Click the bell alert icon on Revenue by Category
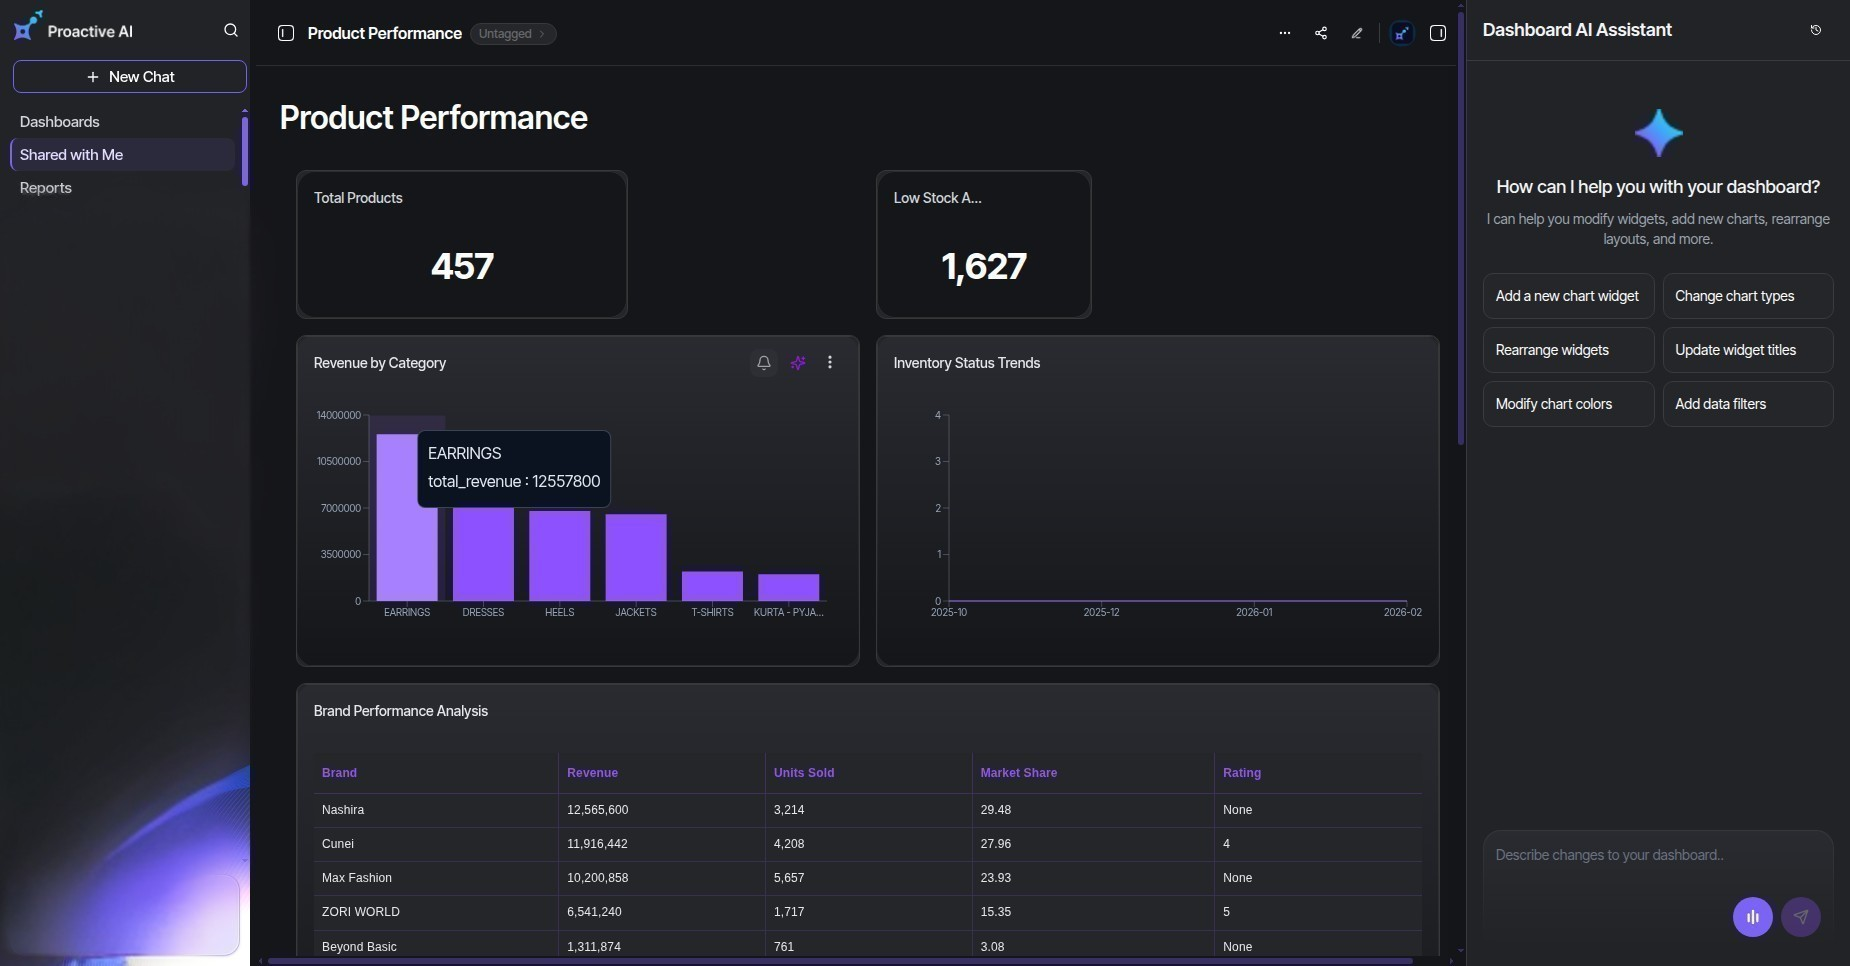 [764, 363]
